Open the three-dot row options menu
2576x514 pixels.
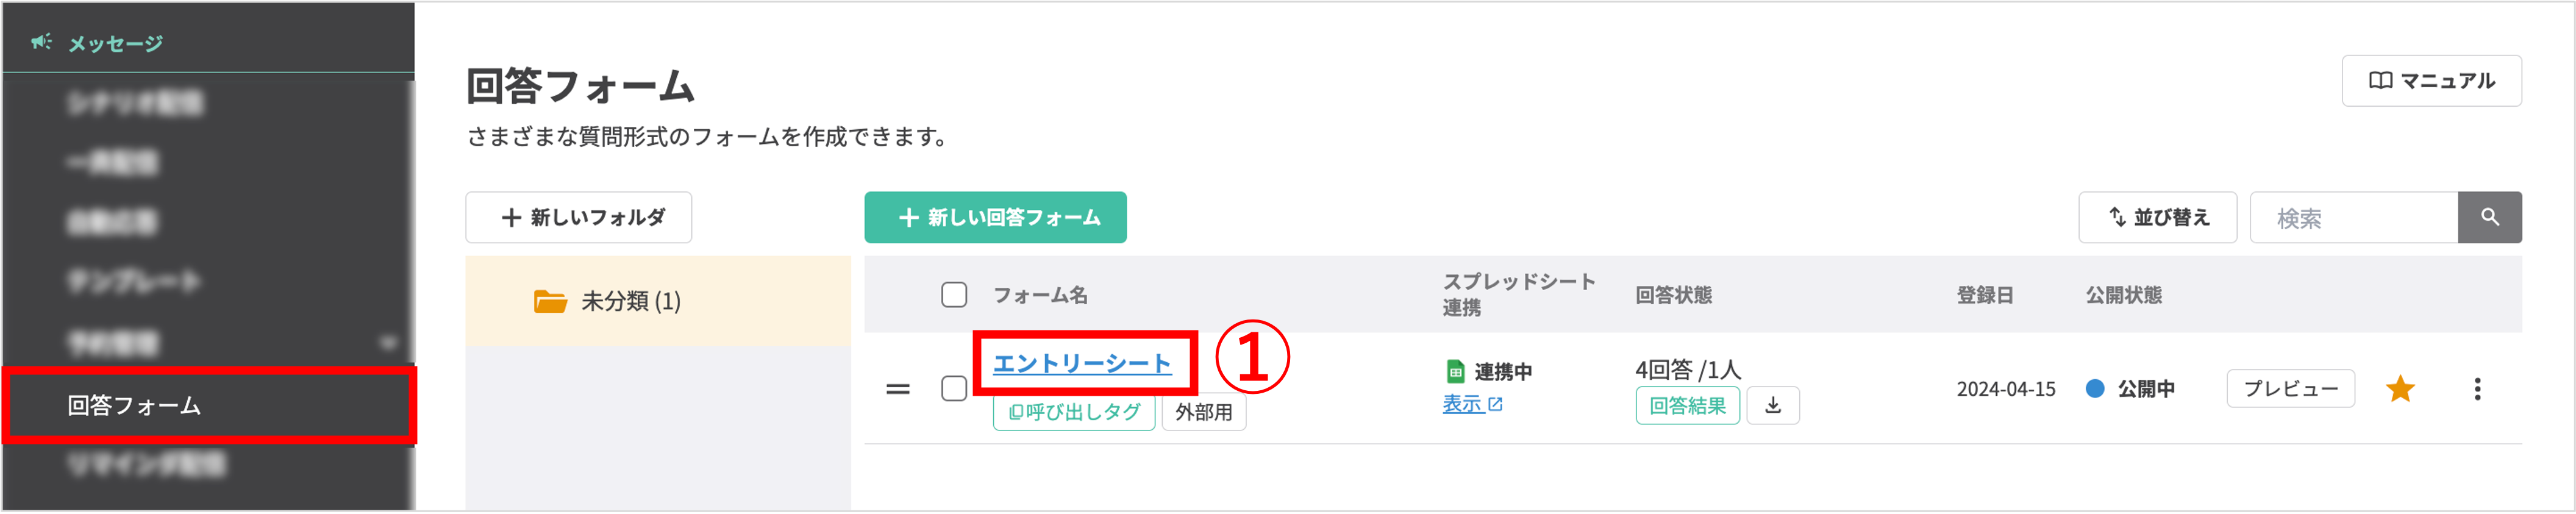point(2477,389)
